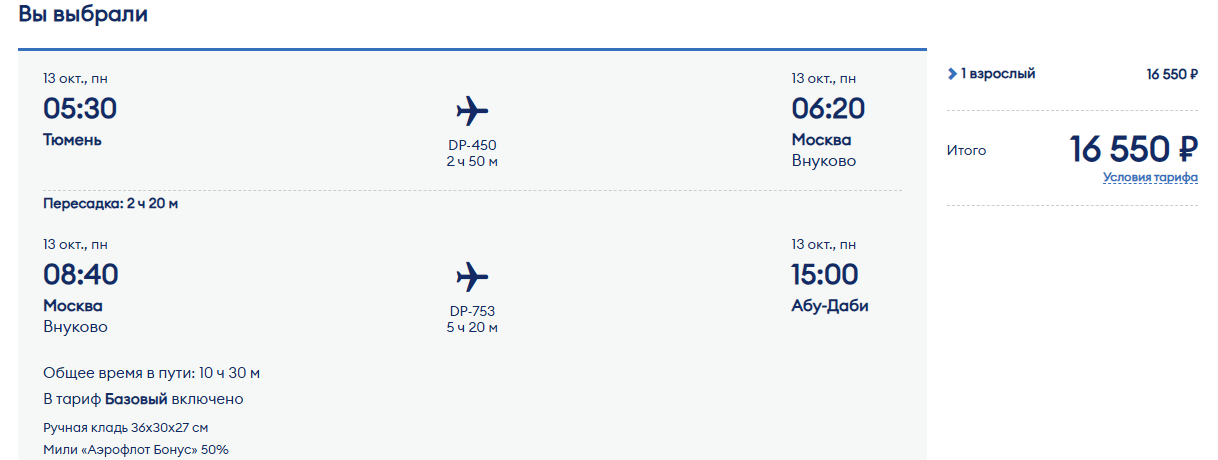Click the Абу-Даби destination city
This screenshot has width=1218, height=460.
(830, 306)
